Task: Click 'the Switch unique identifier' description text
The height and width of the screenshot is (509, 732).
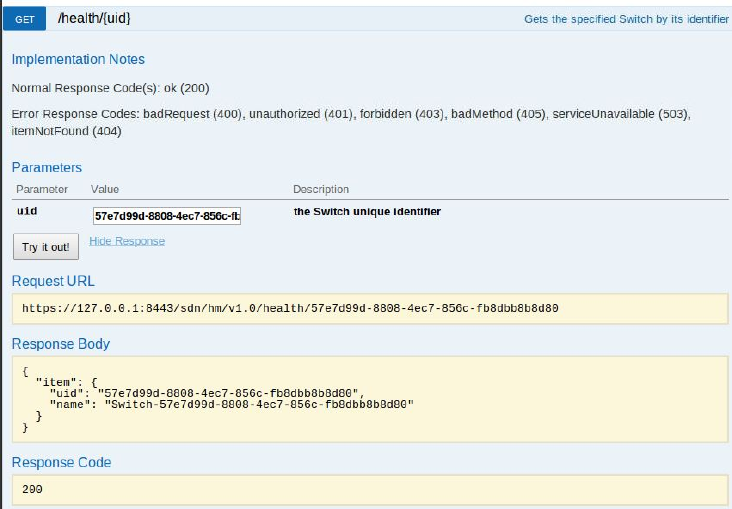Action: tap(367, 212)
